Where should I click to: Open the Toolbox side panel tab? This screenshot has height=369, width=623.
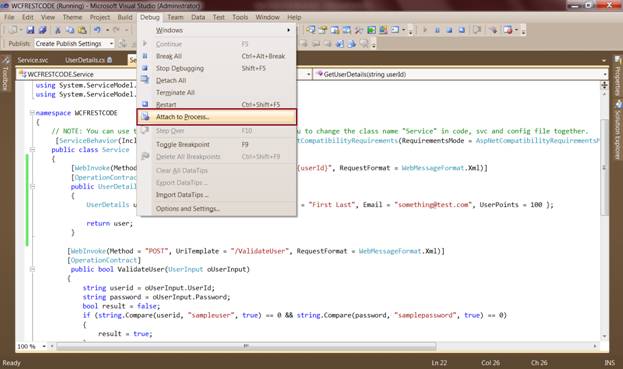click(5, 74)
